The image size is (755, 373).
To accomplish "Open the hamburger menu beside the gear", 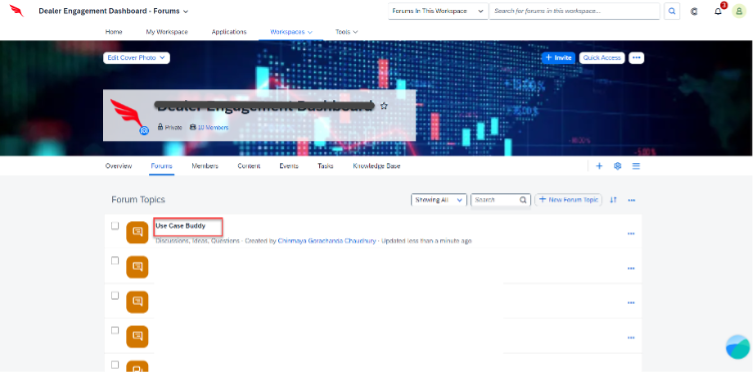I will [636, 166].
